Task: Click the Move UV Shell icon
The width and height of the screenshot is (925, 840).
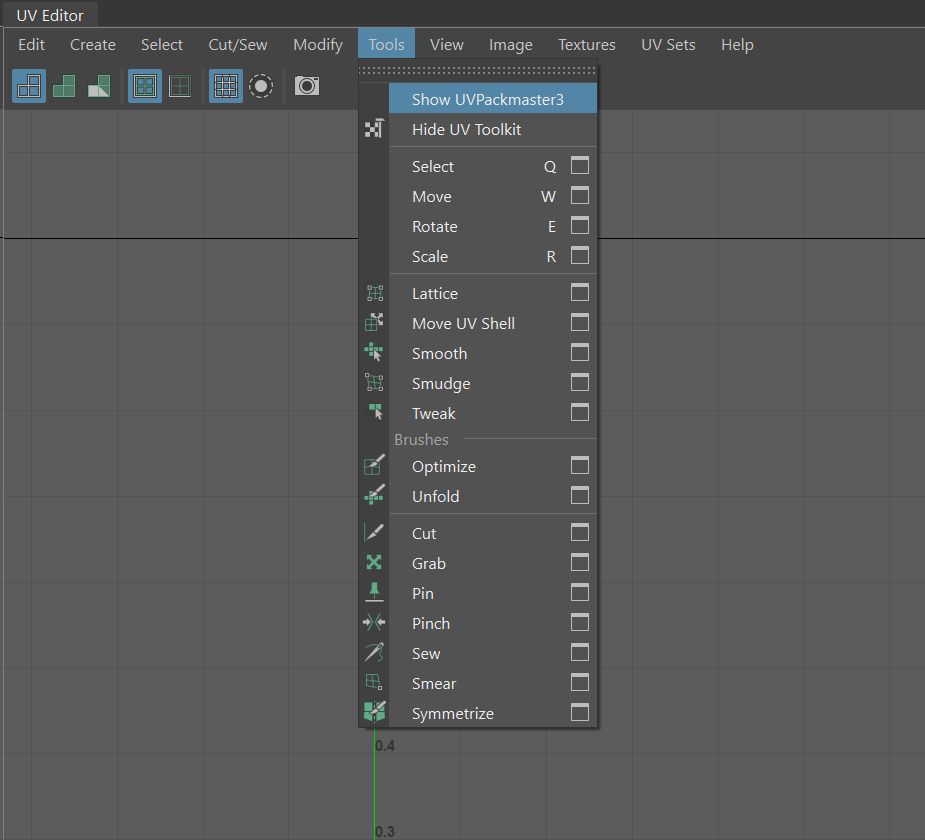Action: click(374, 323)
